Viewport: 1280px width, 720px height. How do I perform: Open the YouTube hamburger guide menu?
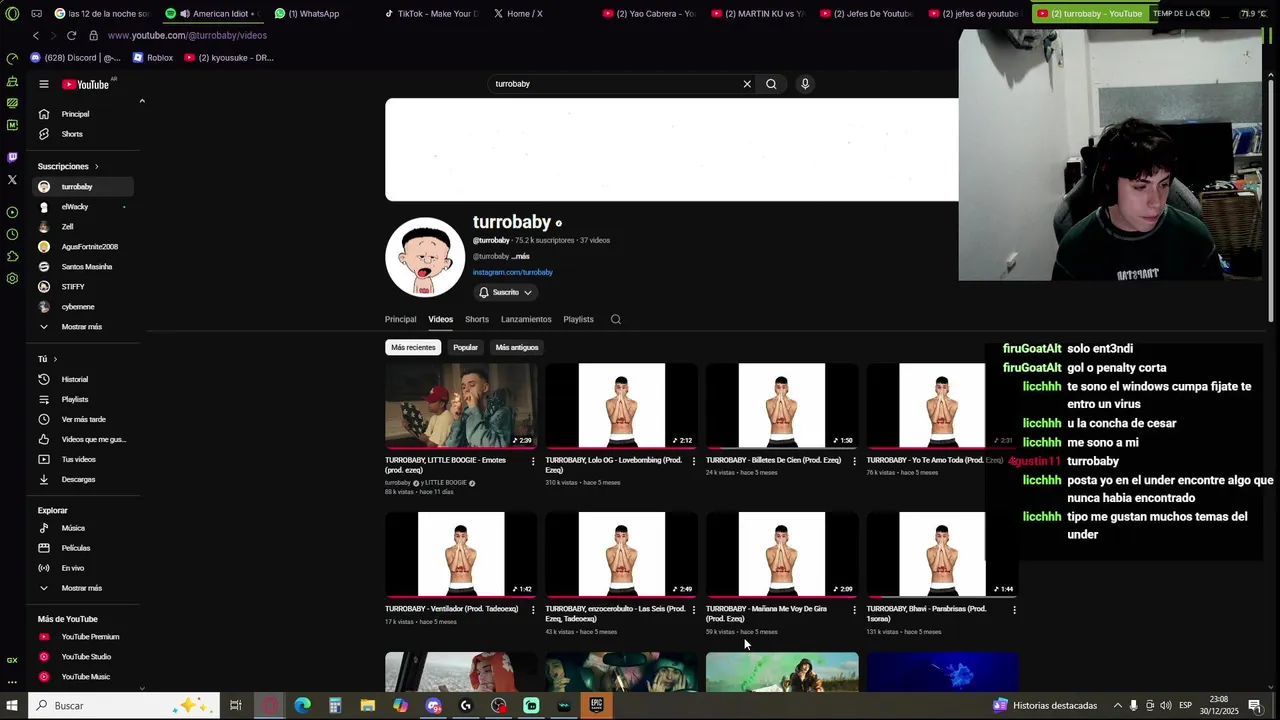click(43, 84)
